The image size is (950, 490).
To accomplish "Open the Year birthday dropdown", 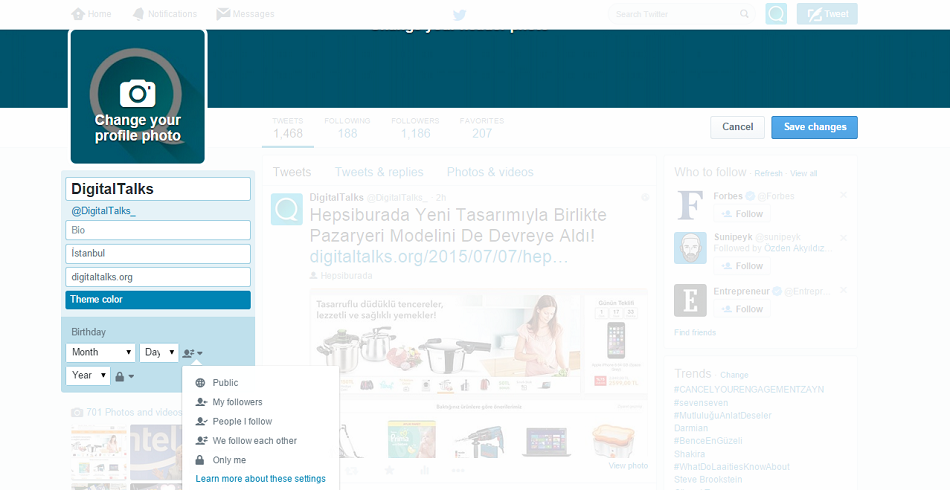I will tap(88, 376).
